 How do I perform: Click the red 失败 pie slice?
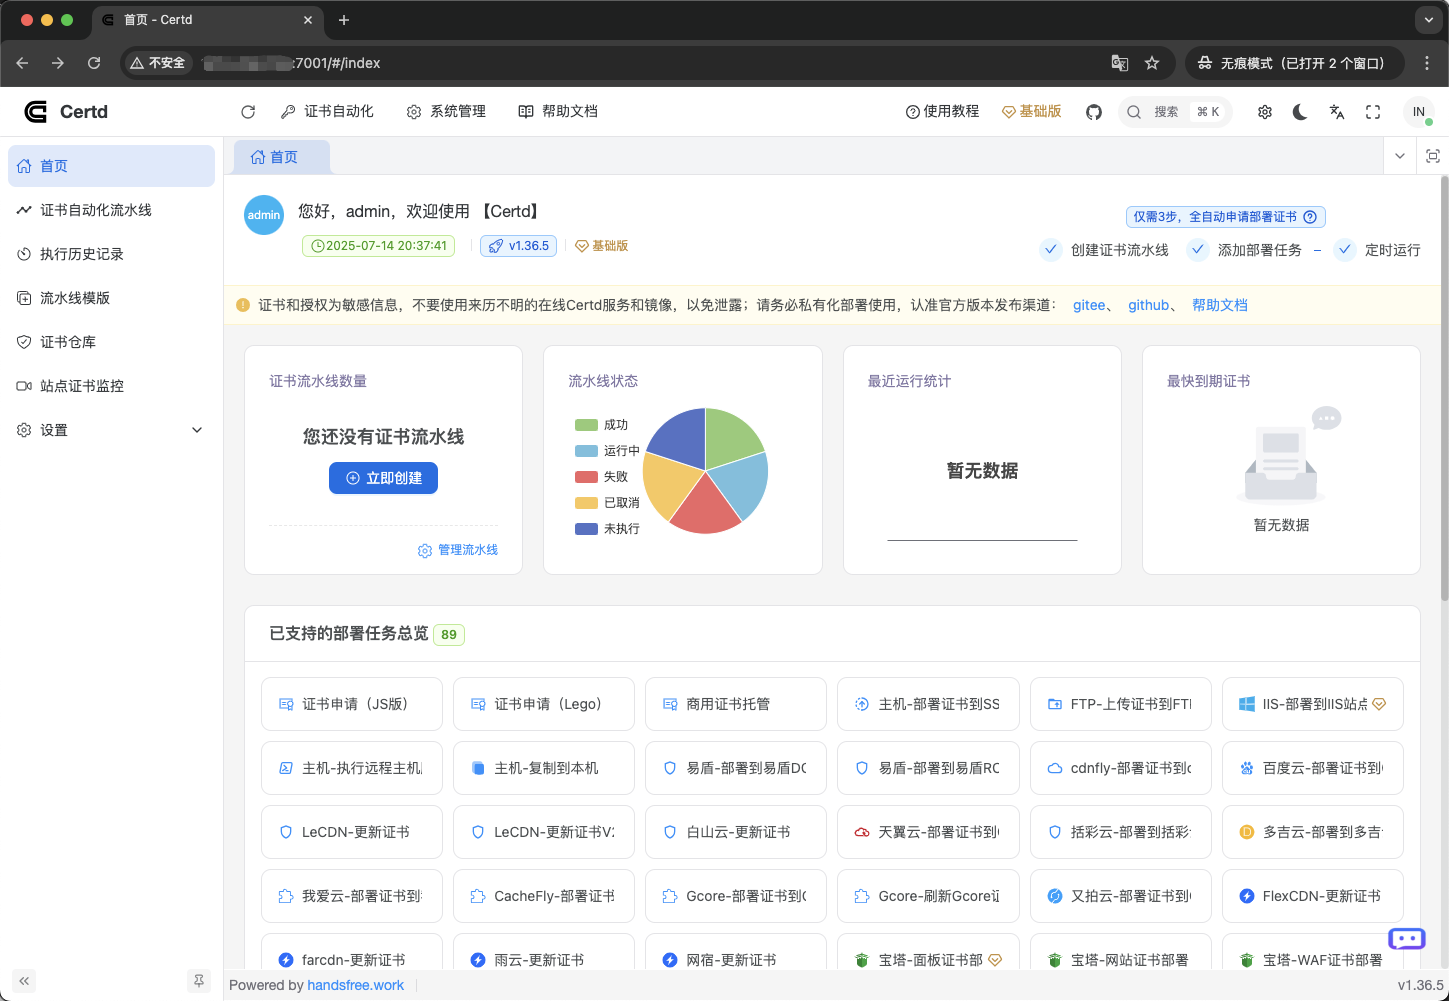[704, 506]
